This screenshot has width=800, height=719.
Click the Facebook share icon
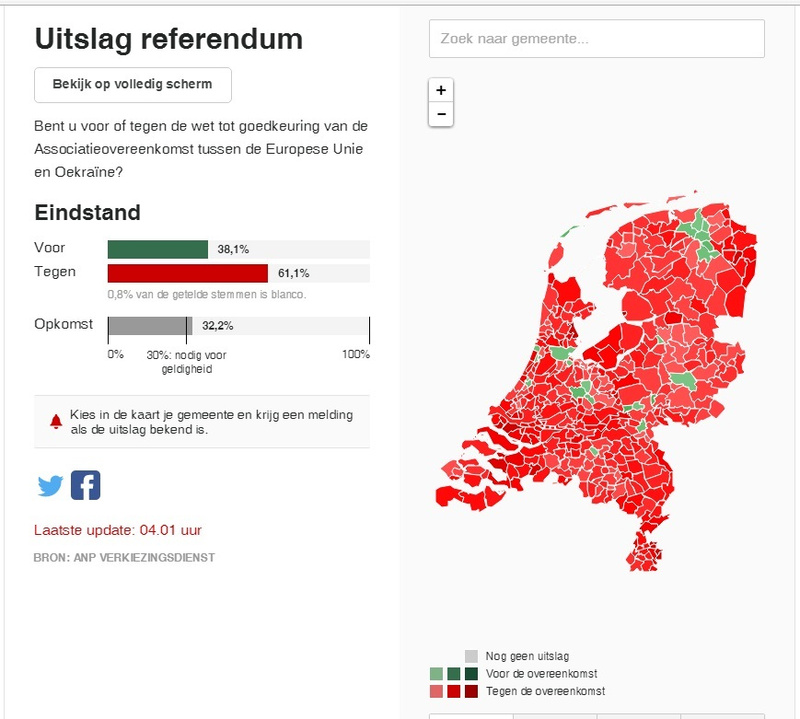(86, 486)
